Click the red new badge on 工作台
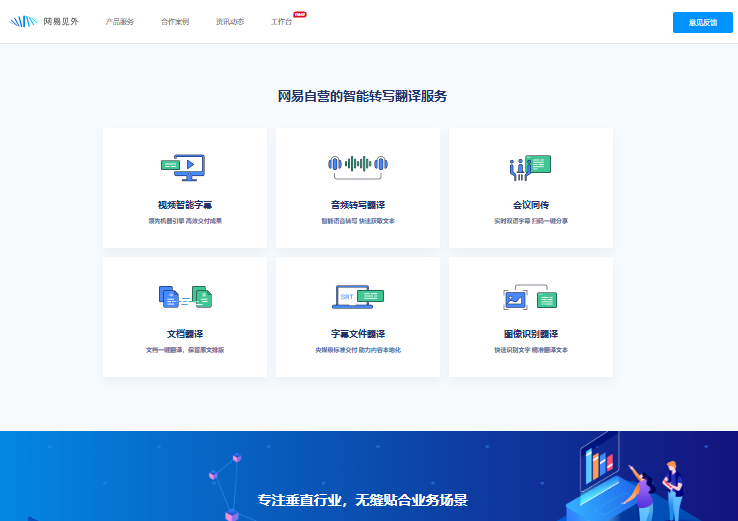The image size is (738, 521). pyautogui.click(x=300, y=14)
